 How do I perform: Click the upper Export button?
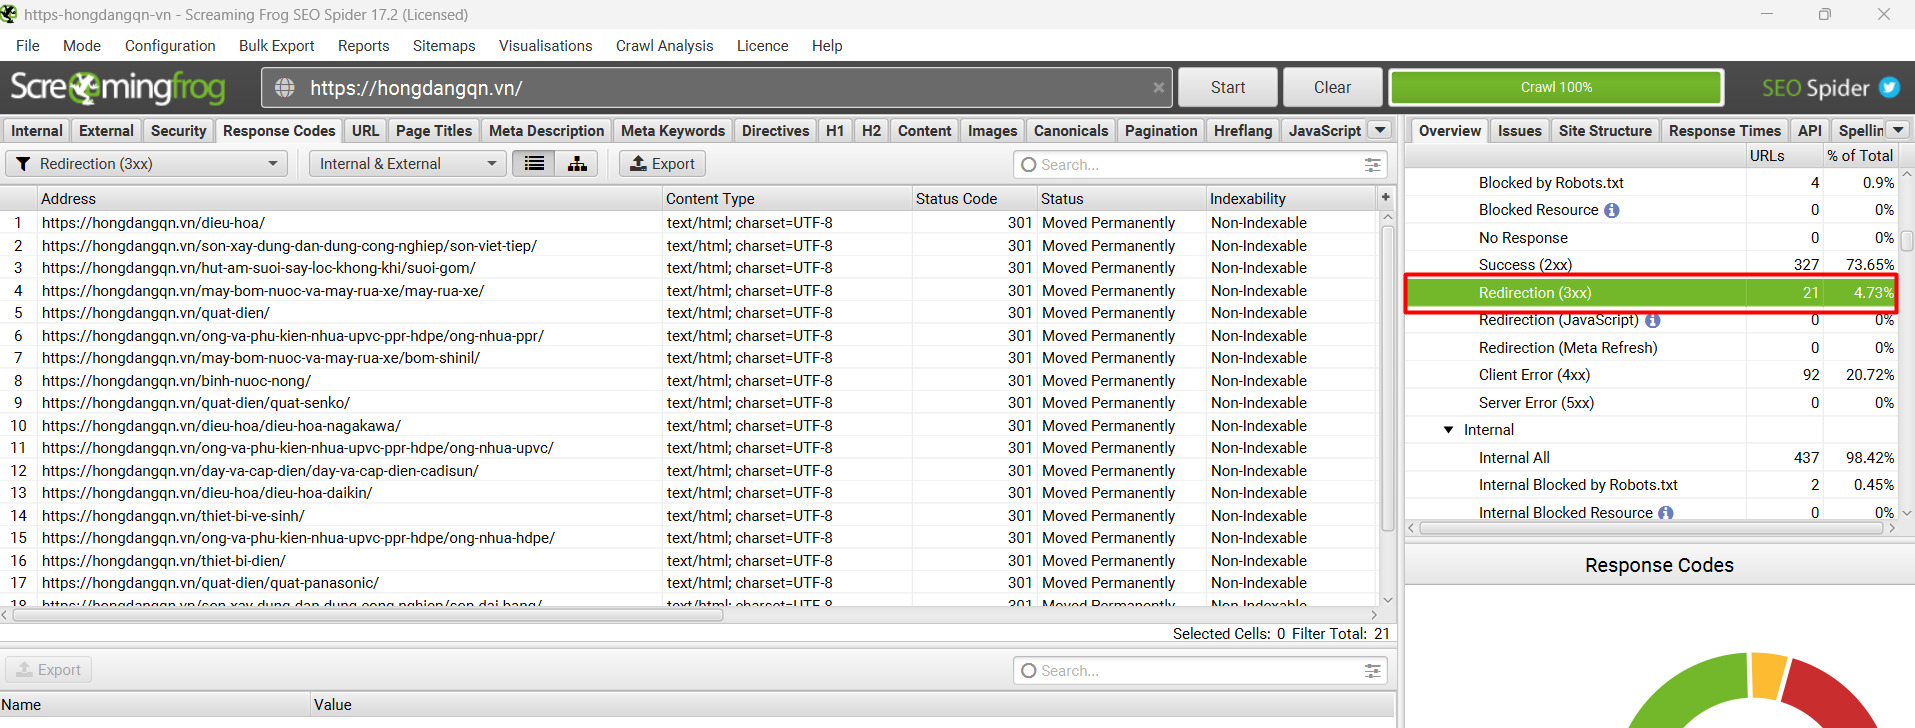(x=662, y=164)
